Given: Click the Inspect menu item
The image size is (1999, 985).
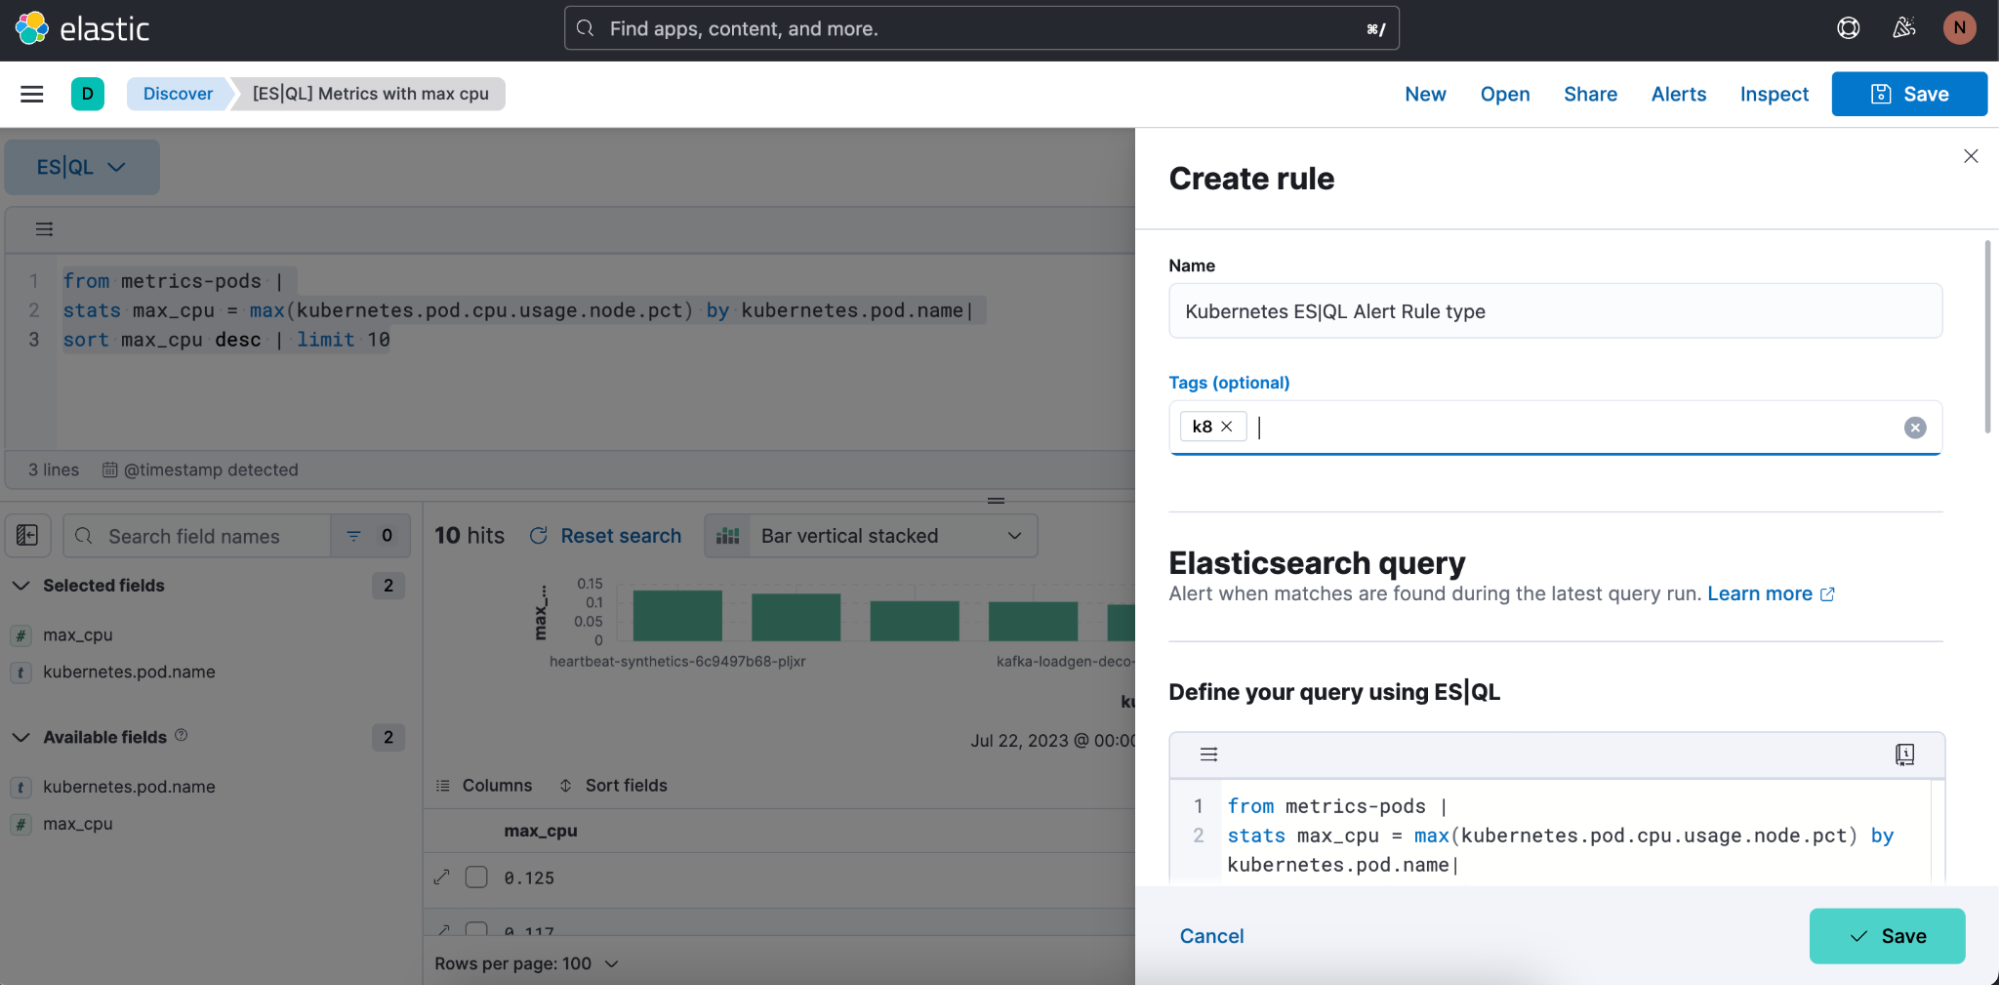Looking at the screenshot, I should (1773, 94).
